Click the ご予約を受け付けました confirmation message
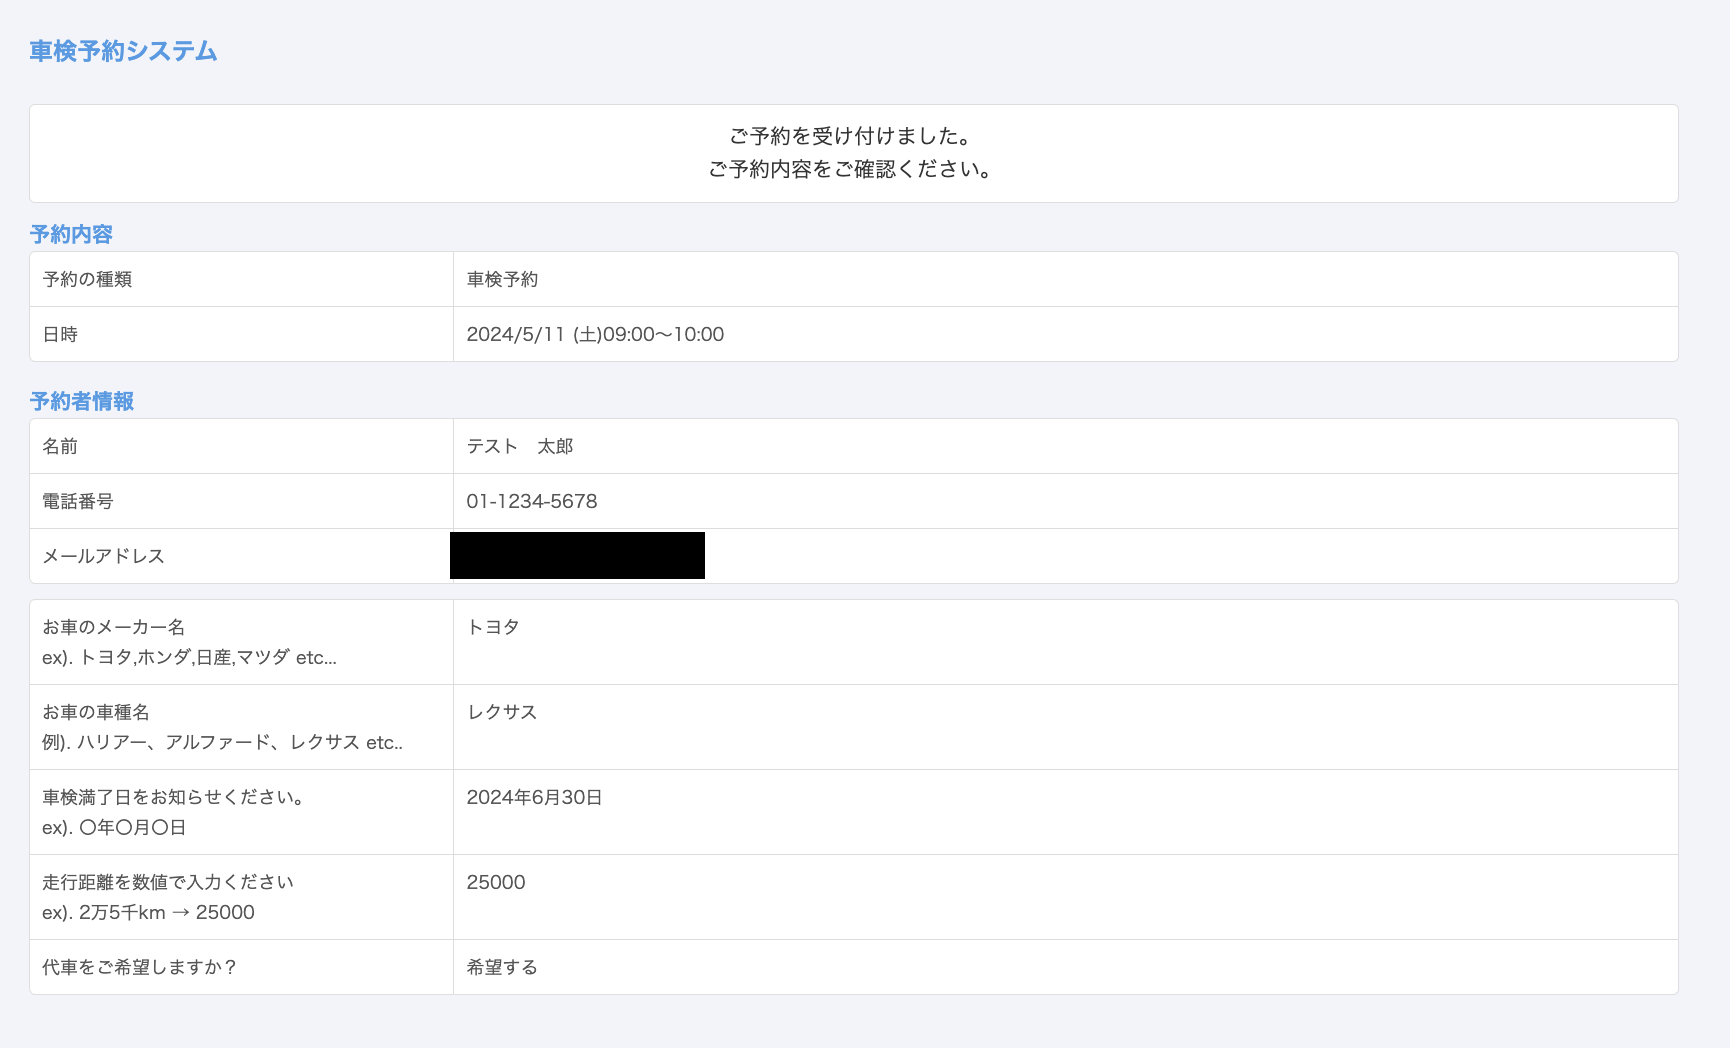Viewport: 1730px width, 1048px height. tap(851, 136)
